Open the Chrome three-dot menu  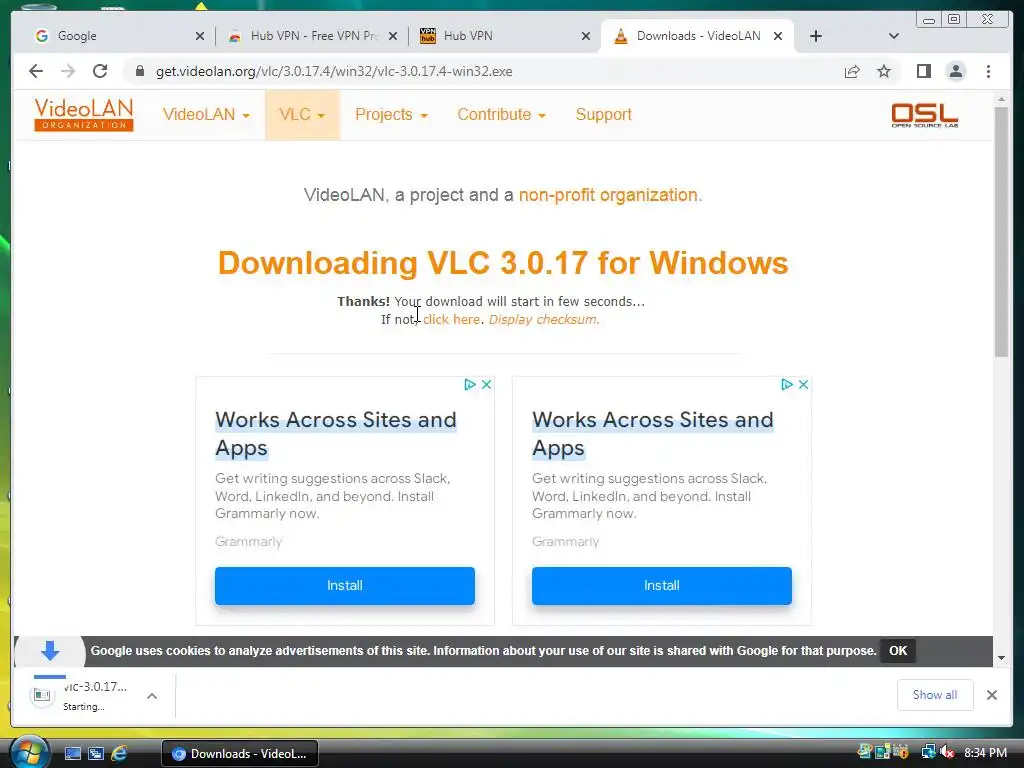(x=988, y=71)
